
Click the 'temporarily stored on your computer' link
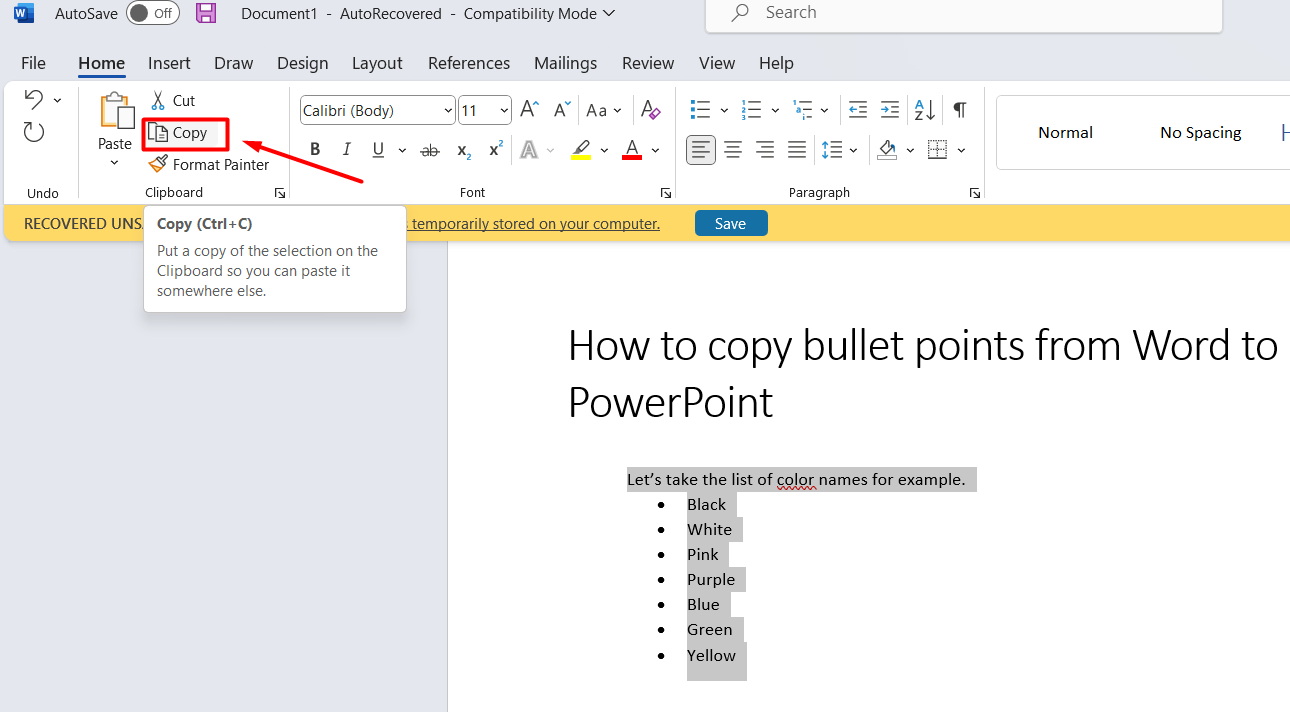click(536, 224)
